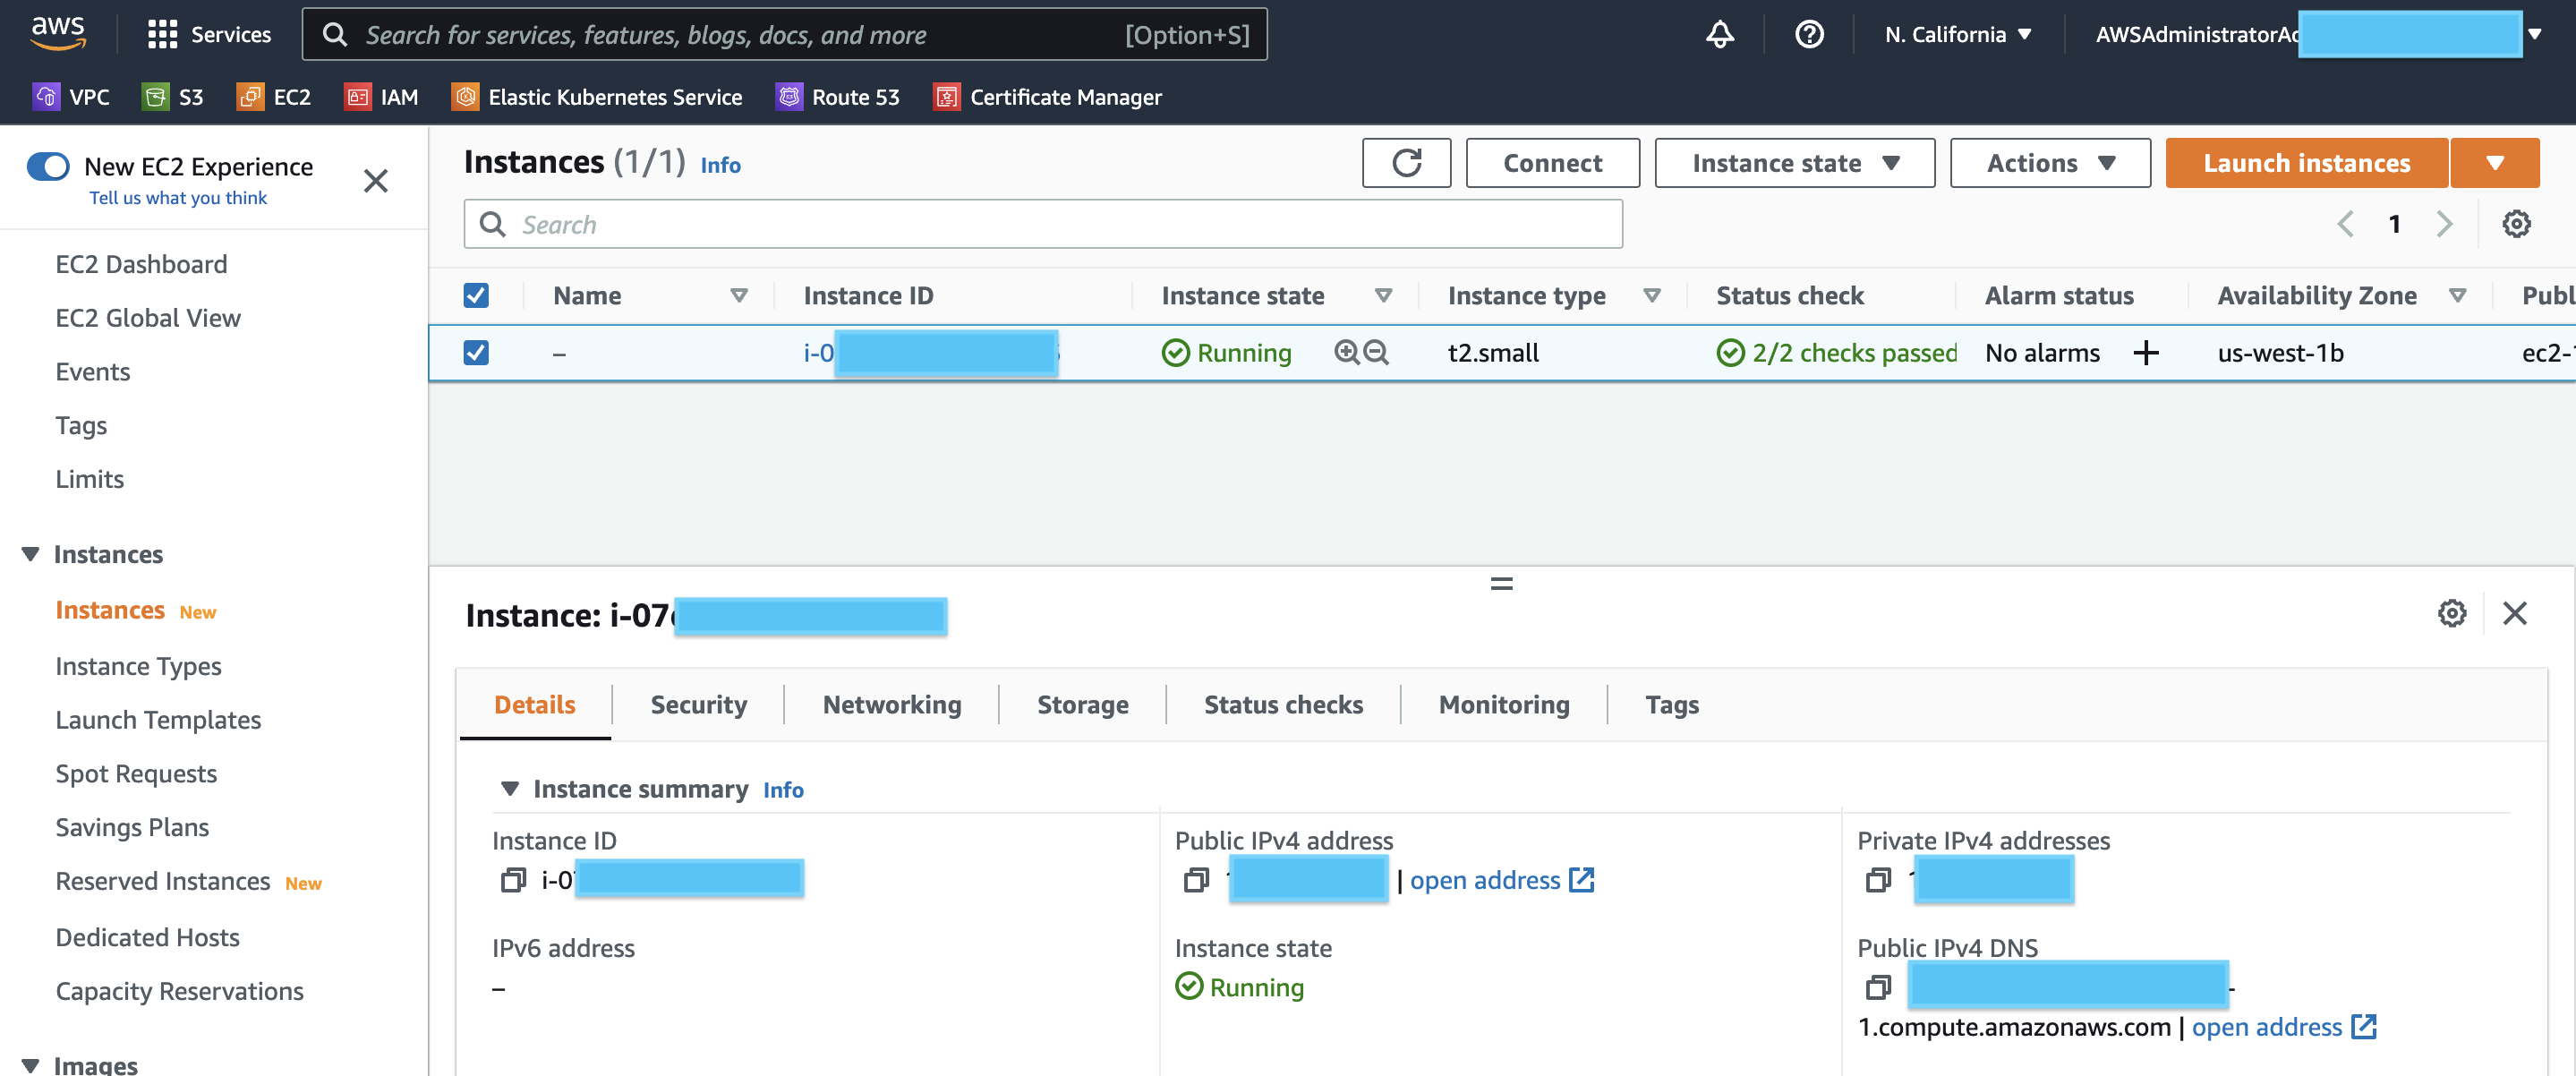Refresh the instances list

click(x=1406, y=163)
